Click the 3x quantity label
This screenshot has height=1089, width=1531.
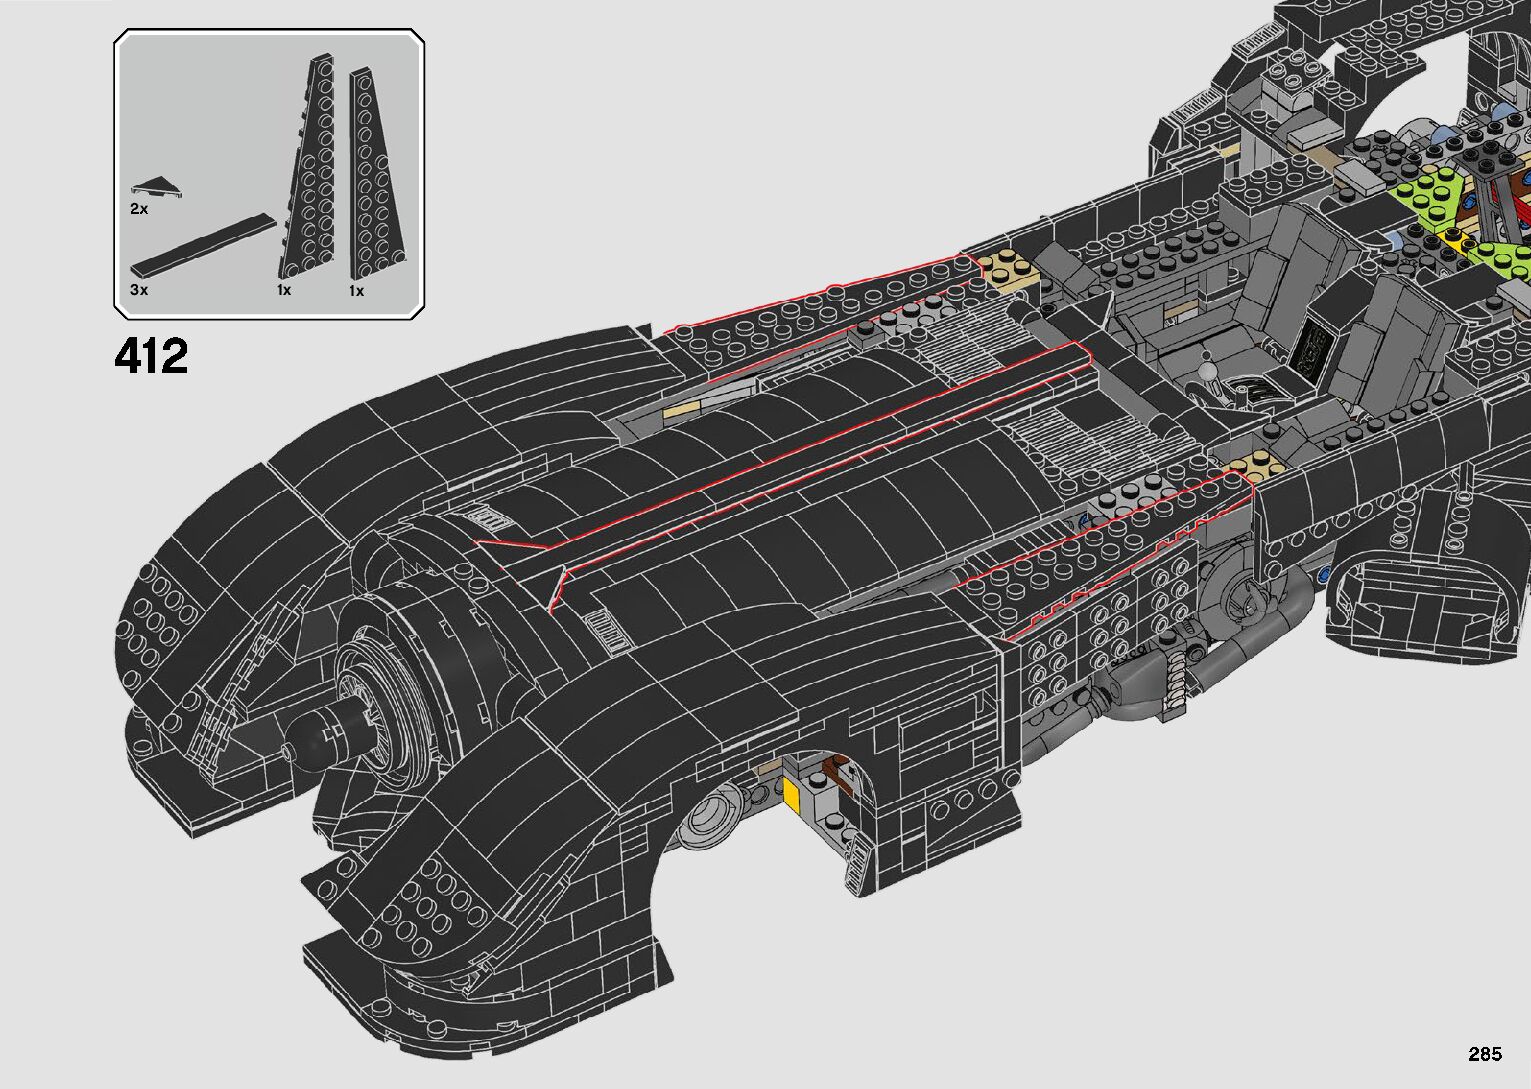tap(139, 290)
